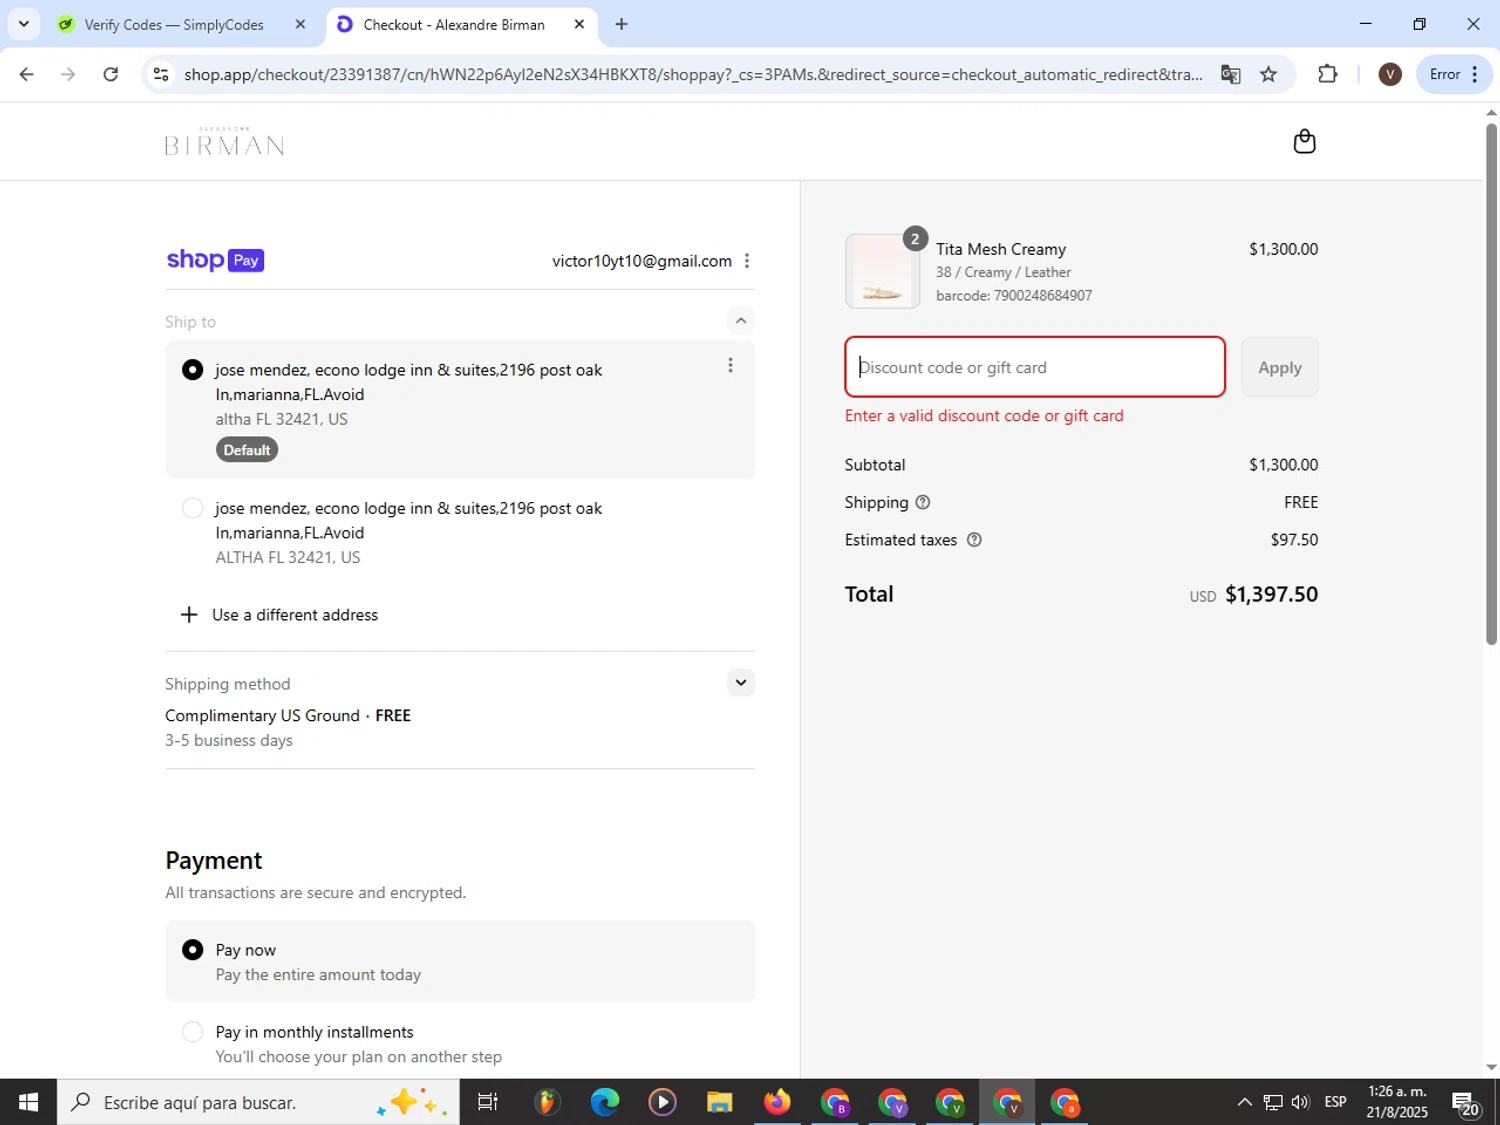Viewport: 1500px width, 1125px height.
Task: Click the translate page icon
Action: pos(1231,74)
